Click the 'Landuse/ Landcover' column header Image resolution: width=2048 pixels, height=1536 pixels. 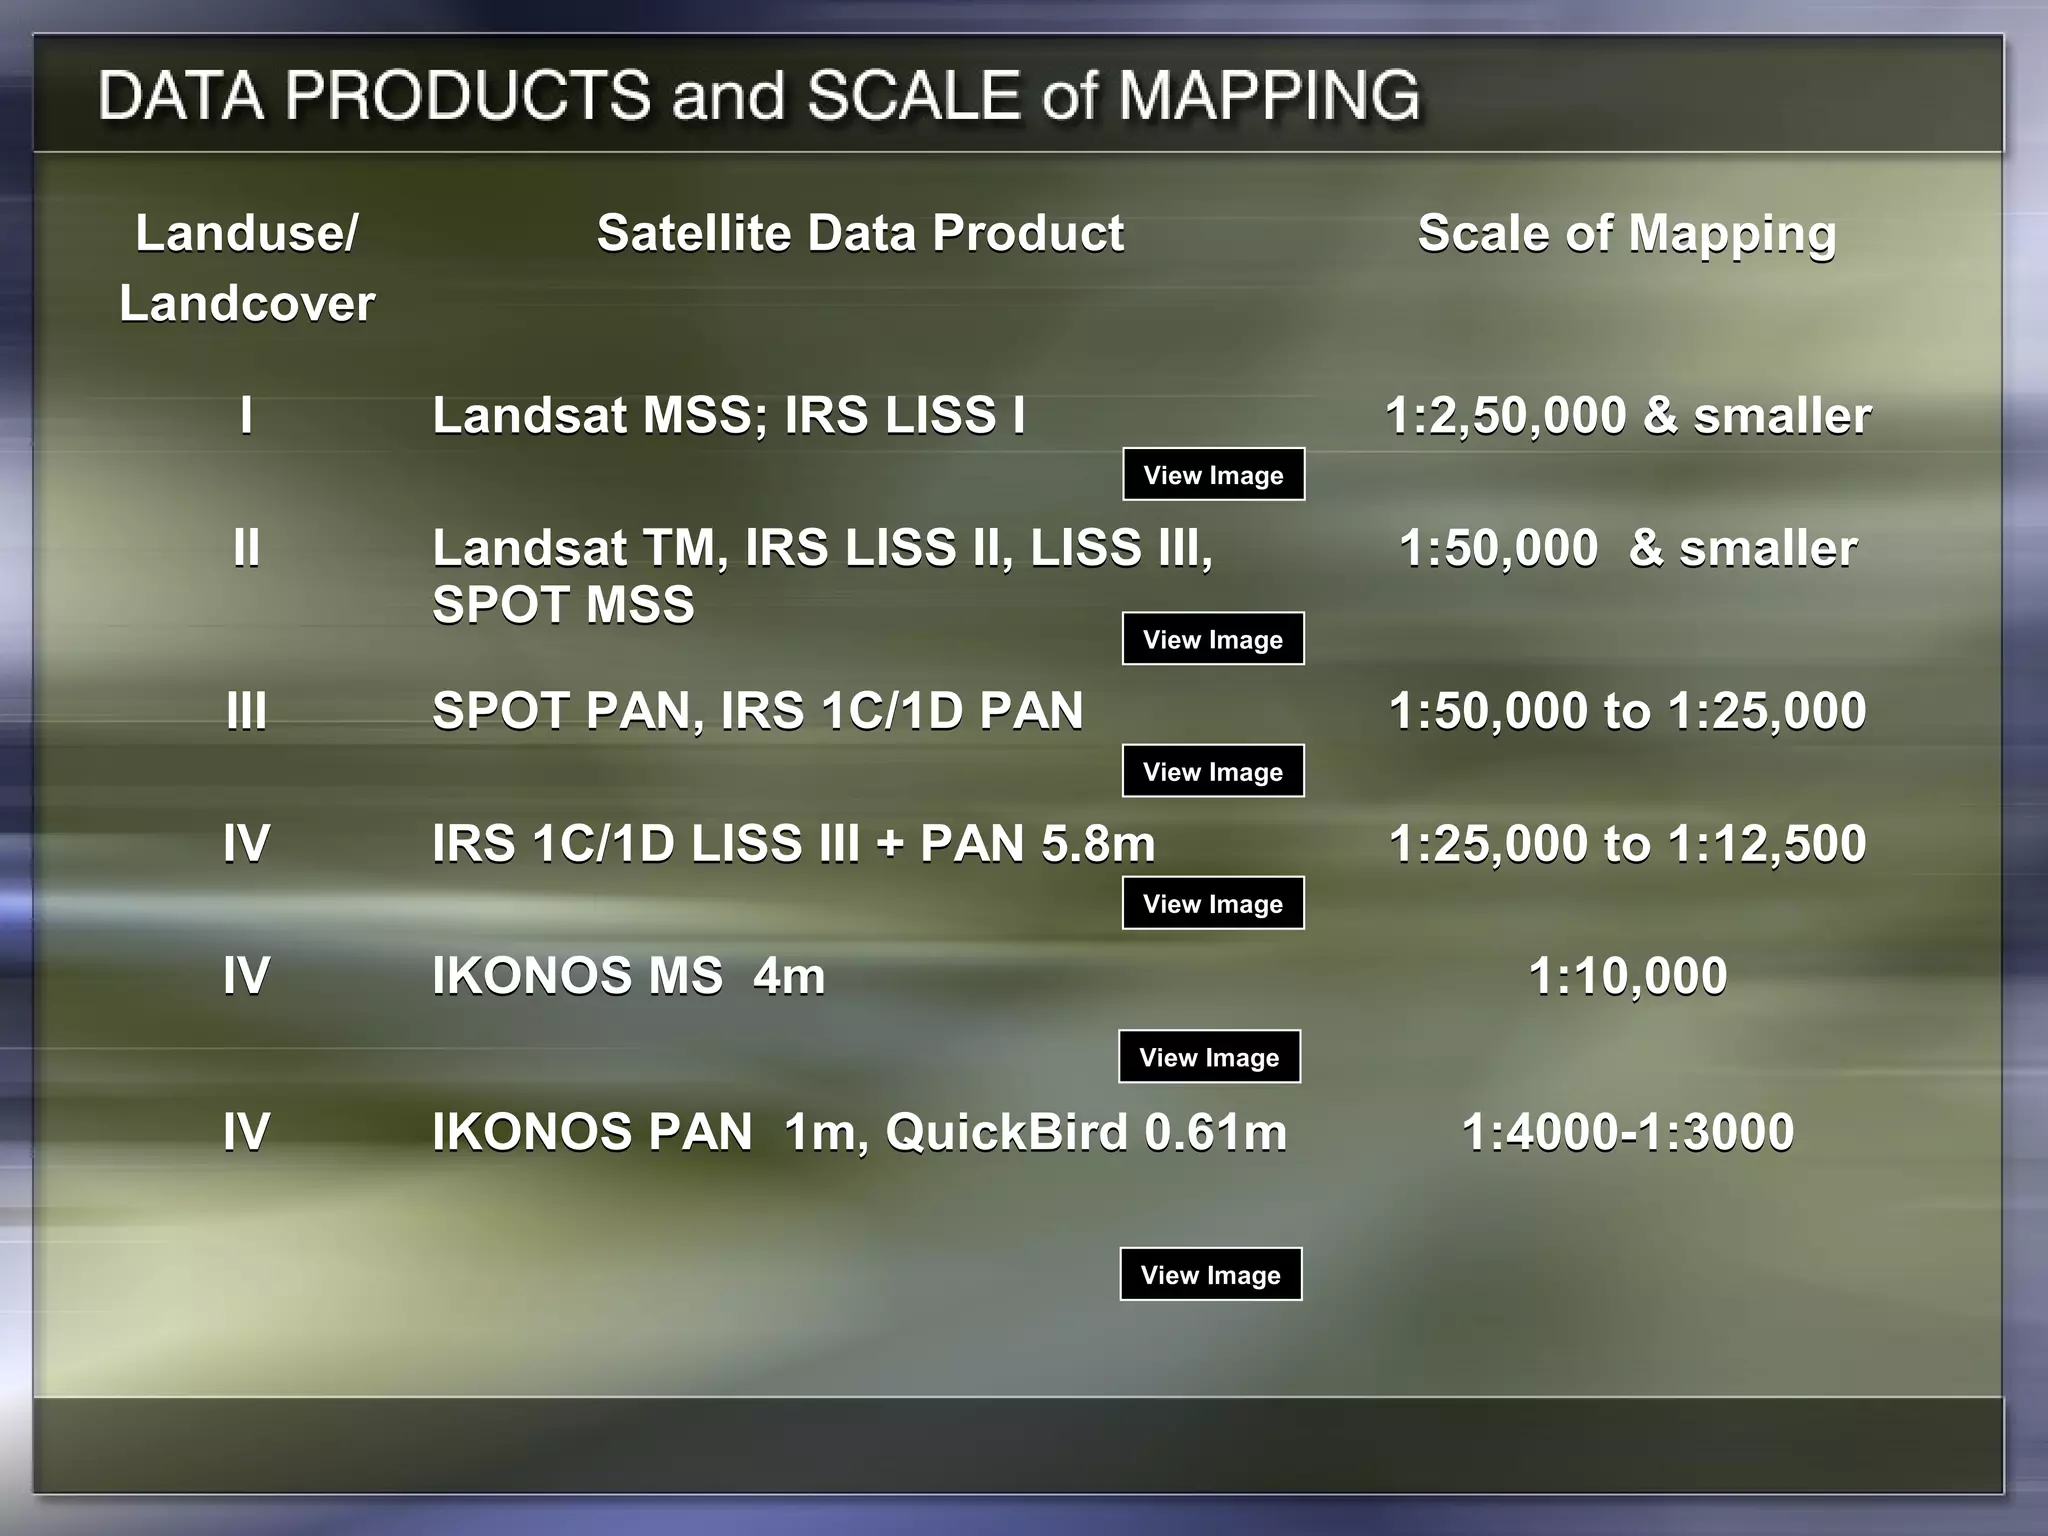coord(247,268)
